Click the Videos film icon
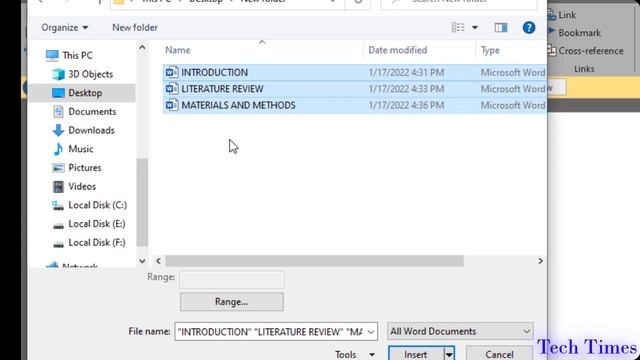 click(x=58, y=187)
